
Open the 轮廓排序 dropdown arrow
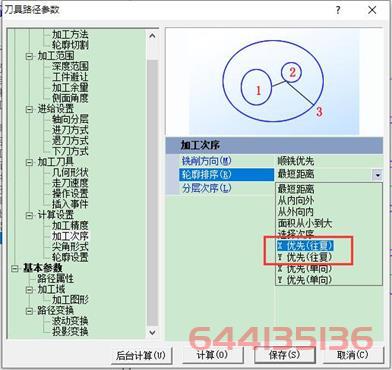(x=377, y=174)
